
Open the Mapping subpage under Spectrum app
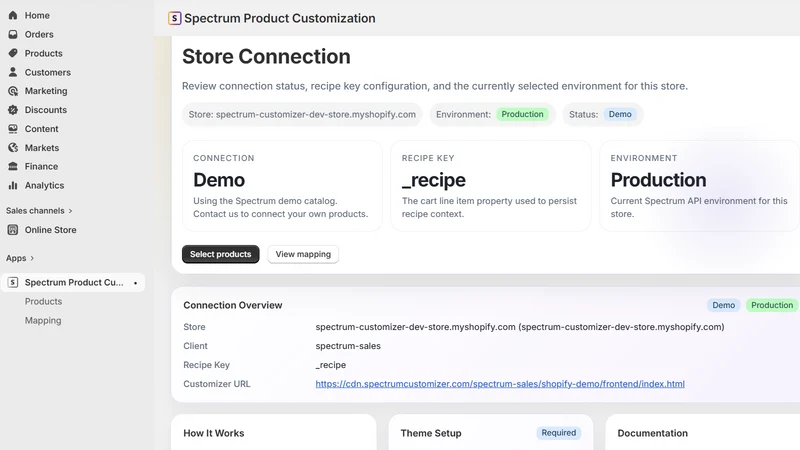[x=43, y=320]
